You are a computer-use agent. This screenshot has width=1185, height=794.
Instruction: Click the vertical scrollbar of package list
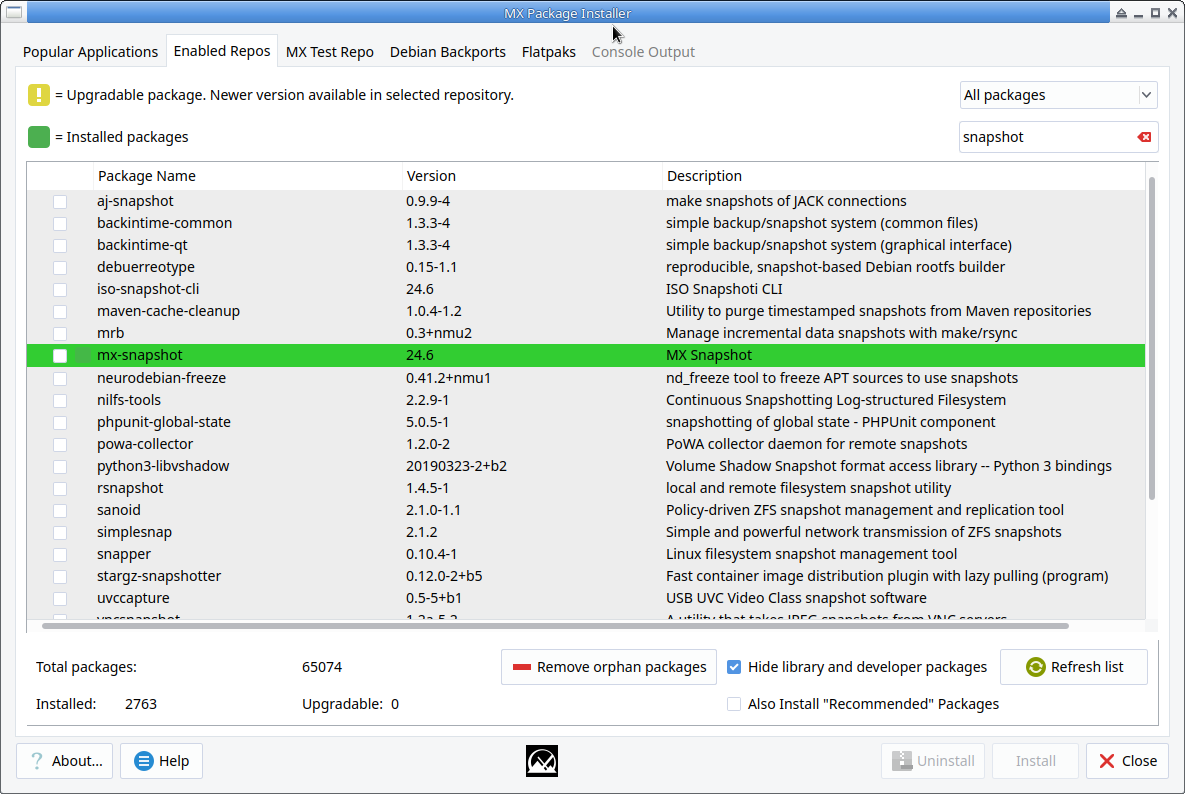1152,338
